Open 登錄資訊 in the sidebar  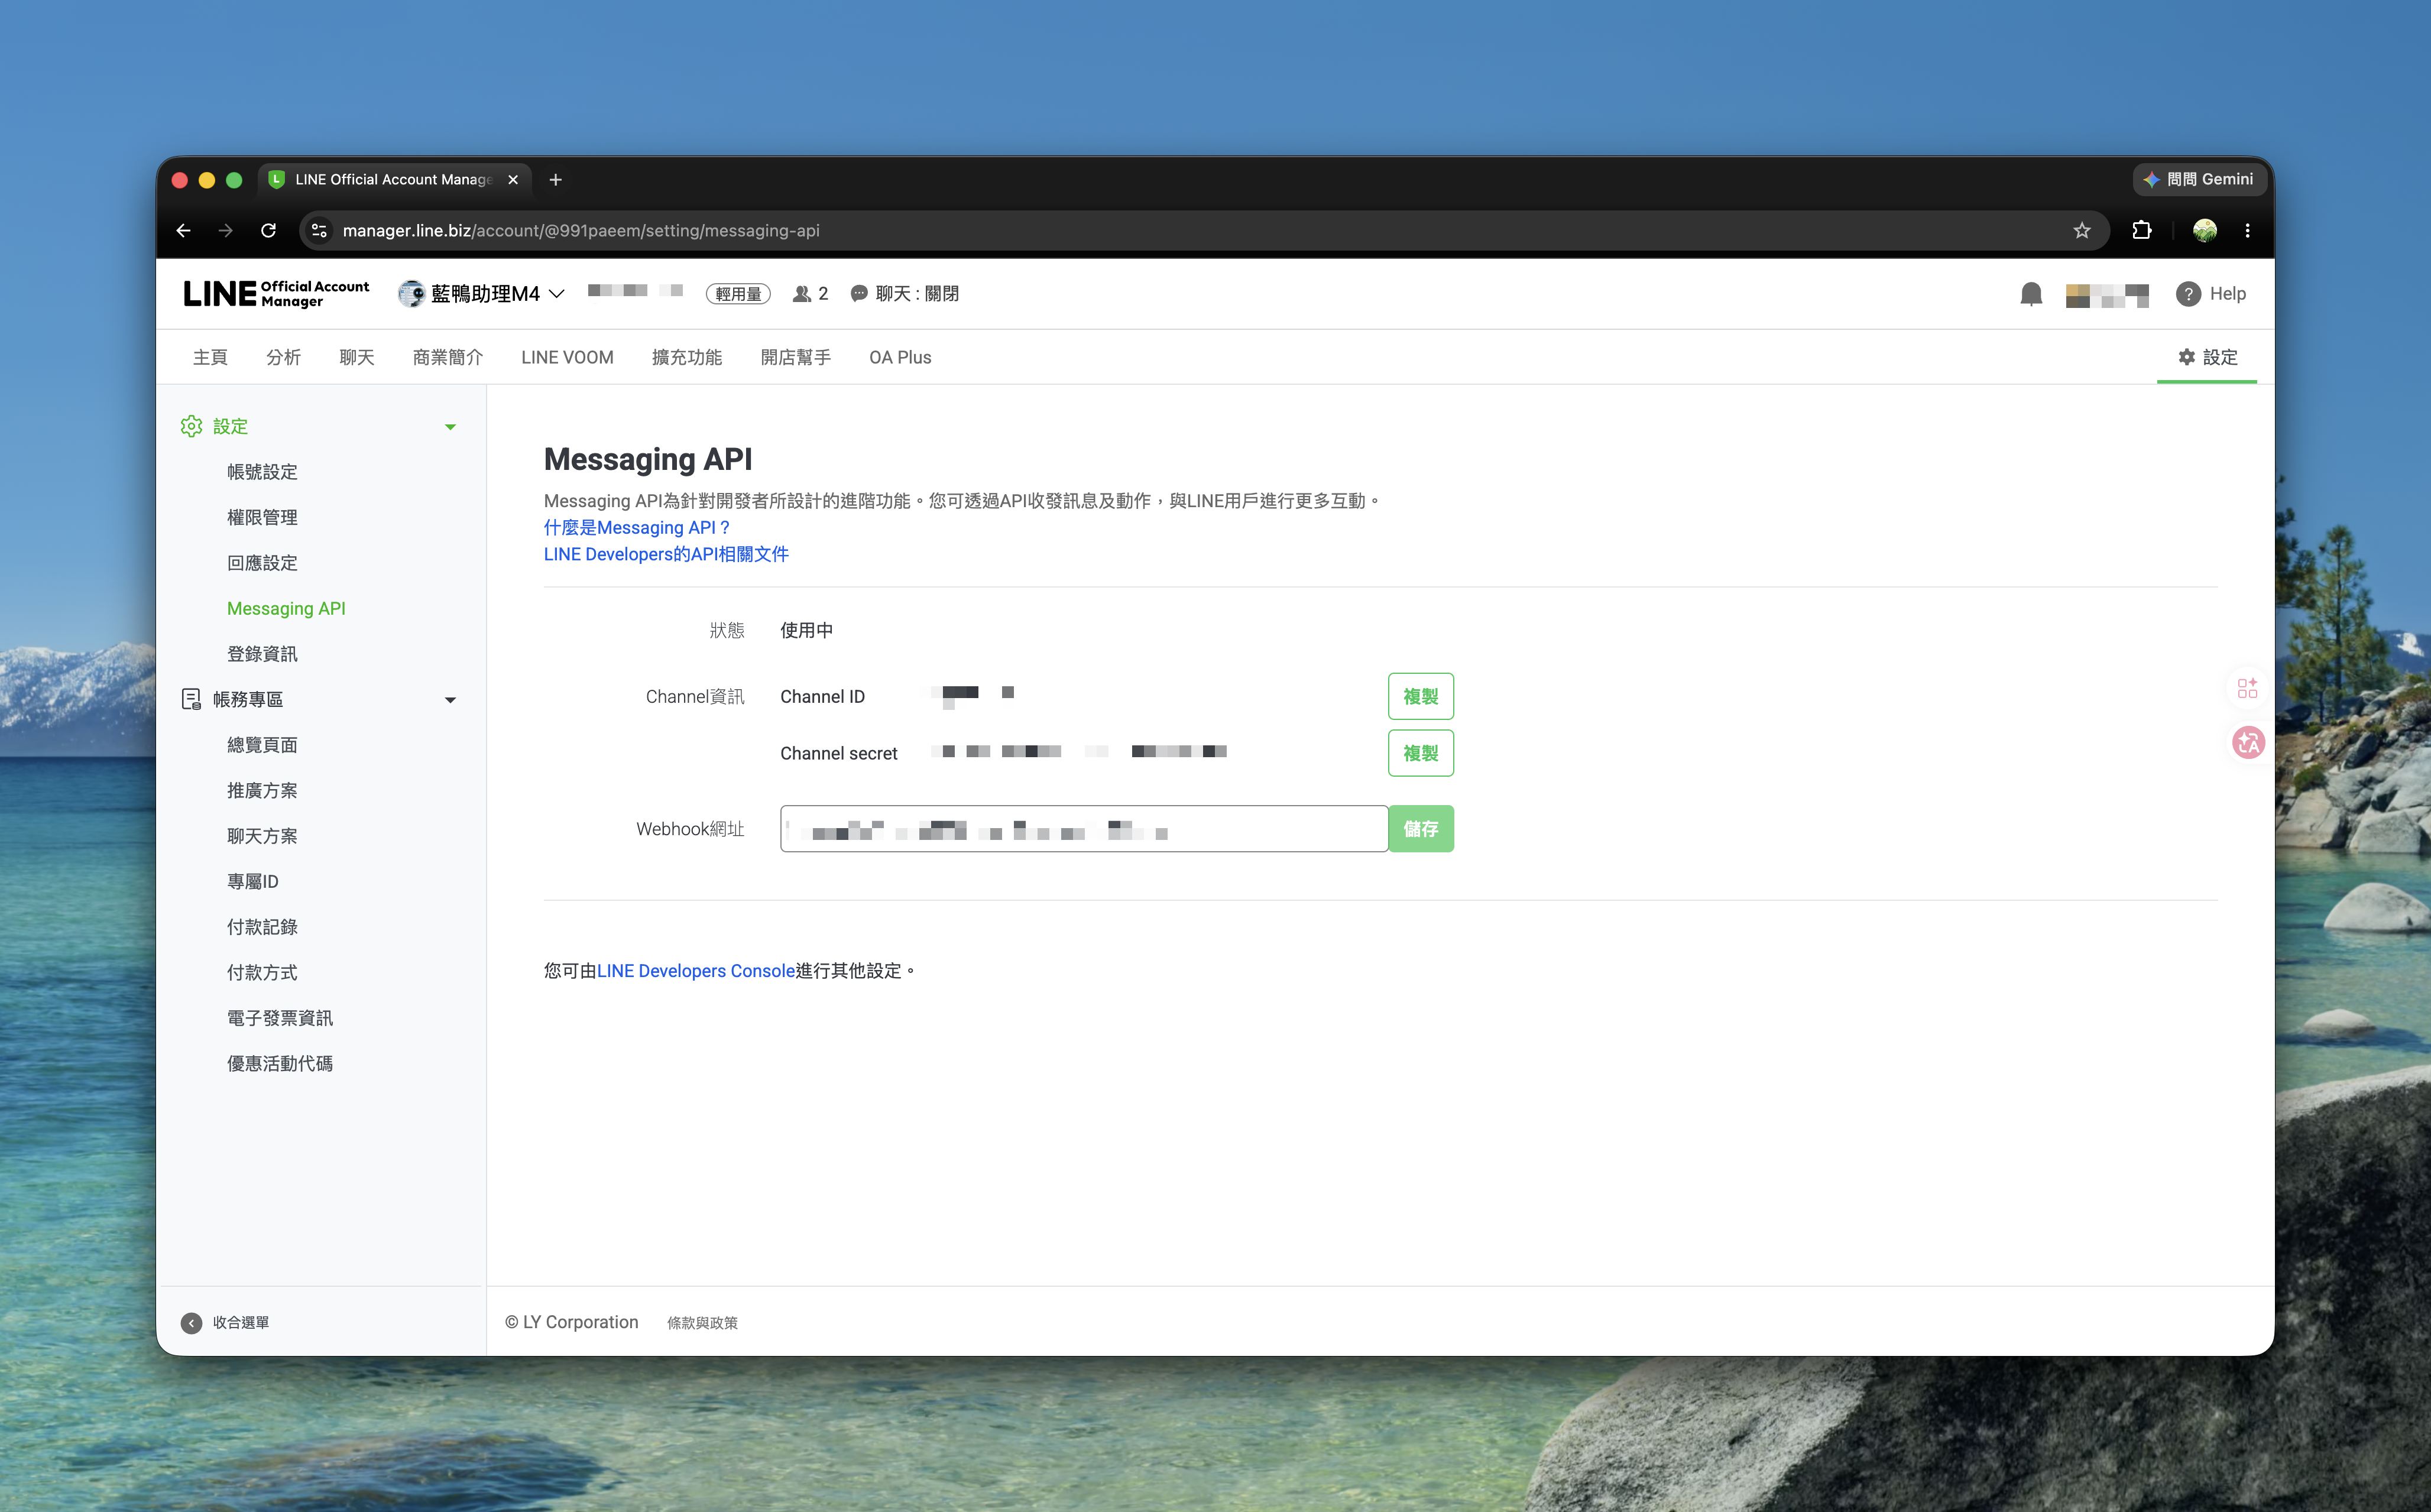[262, 654]
